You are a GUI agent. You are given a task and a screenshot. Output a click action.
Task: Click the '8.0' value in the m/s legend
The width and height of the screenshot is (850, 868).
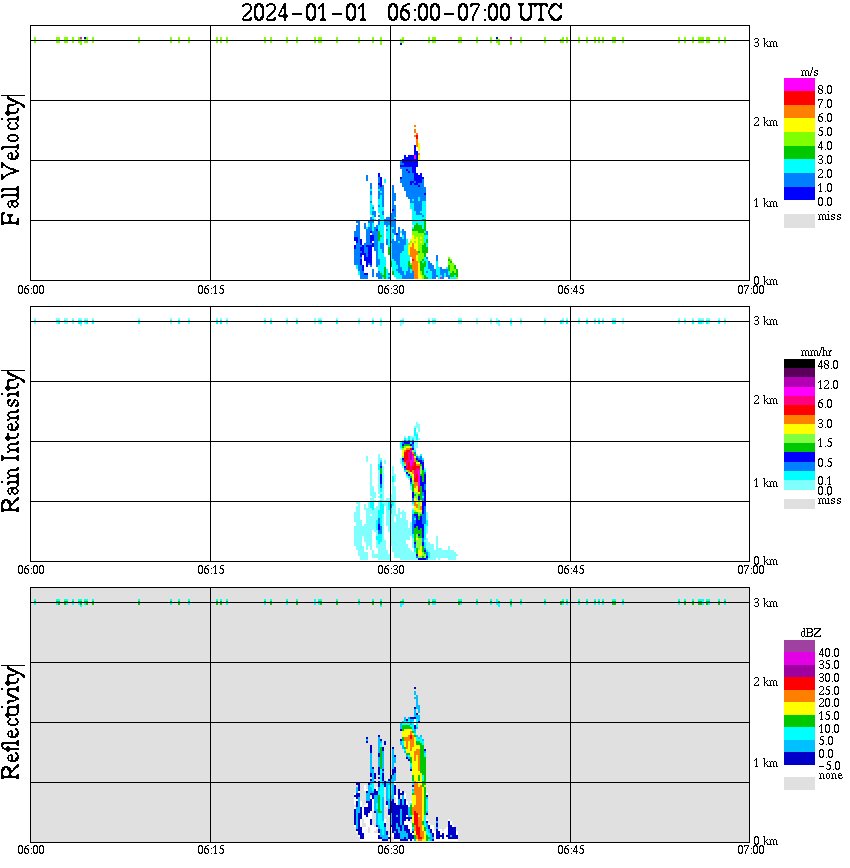point(825,90)
